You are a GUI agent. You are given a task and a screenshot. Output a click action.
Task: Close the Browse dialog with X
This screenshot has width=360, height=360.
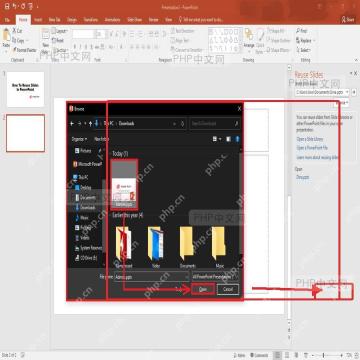click(239, 109)
